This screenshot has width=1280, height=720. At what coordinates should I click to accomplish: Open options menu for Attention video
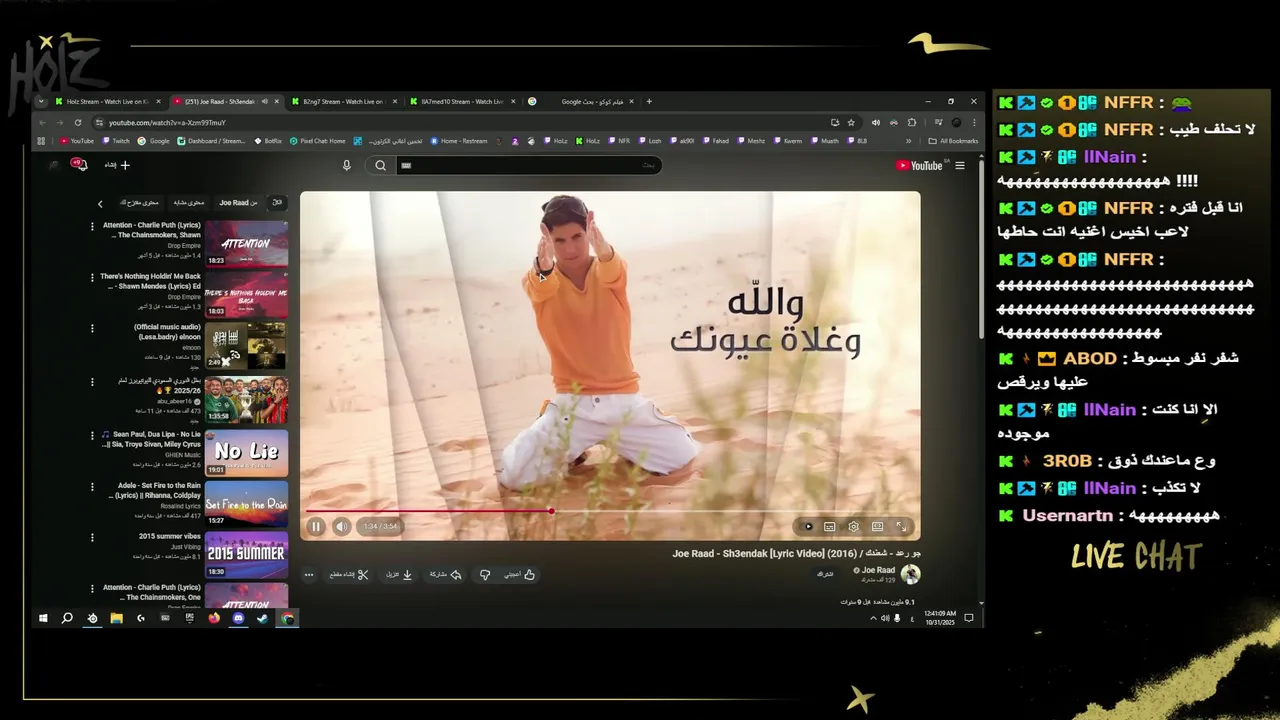click(92, 227)
